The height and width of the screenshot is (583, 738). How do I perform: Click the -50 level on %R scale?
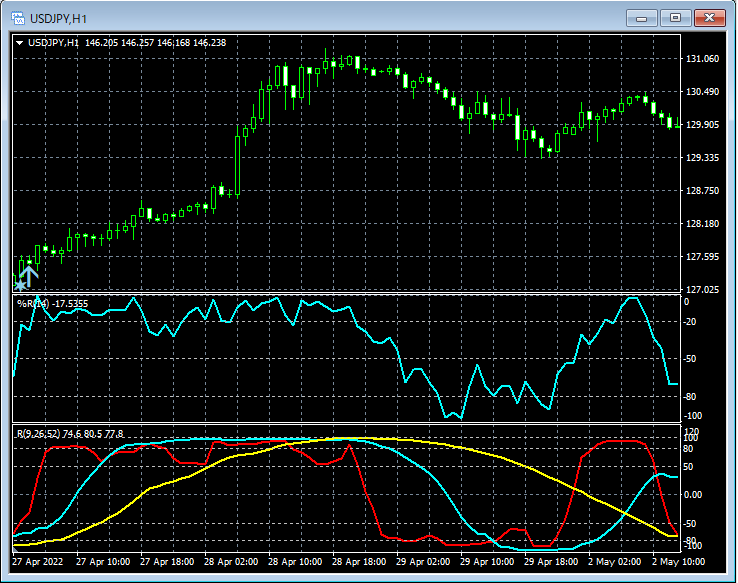(x=690, y=359)
